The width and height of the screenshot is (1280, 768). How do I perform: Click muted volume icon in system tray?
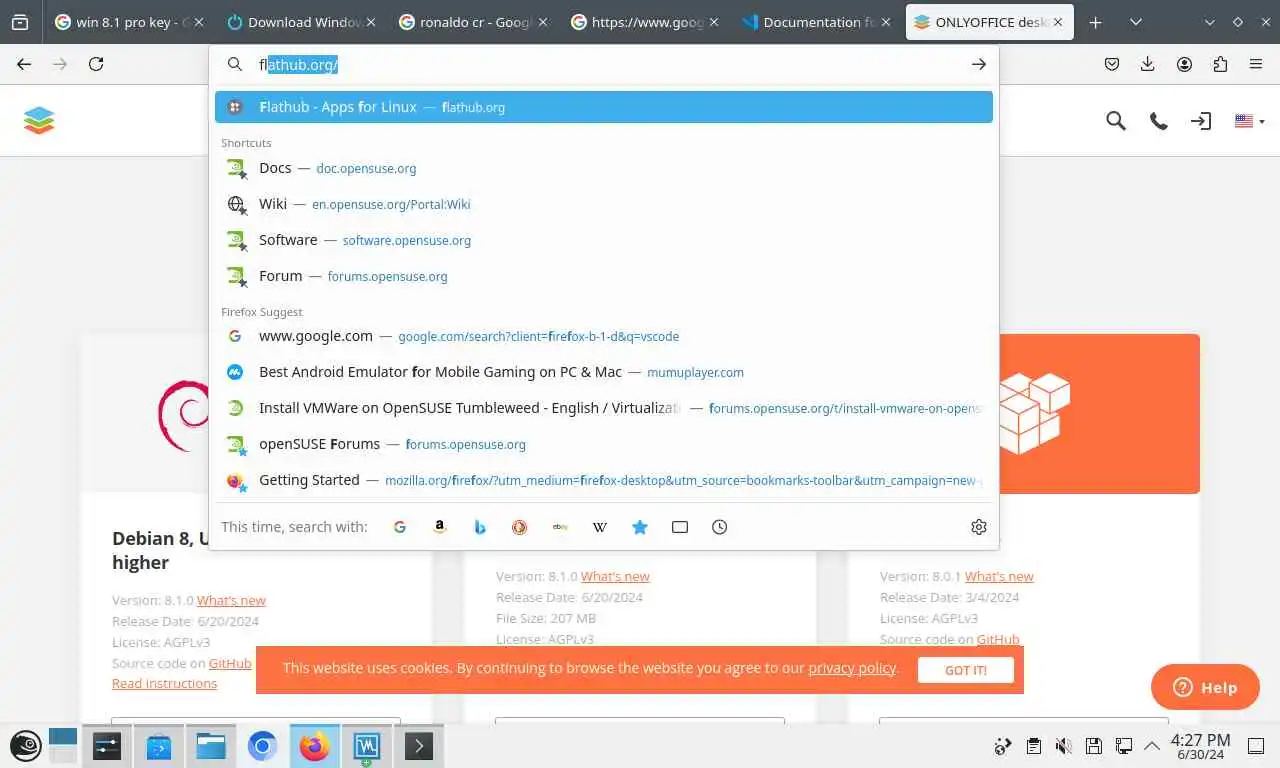pyautogui.click(x=1064, y=745)
